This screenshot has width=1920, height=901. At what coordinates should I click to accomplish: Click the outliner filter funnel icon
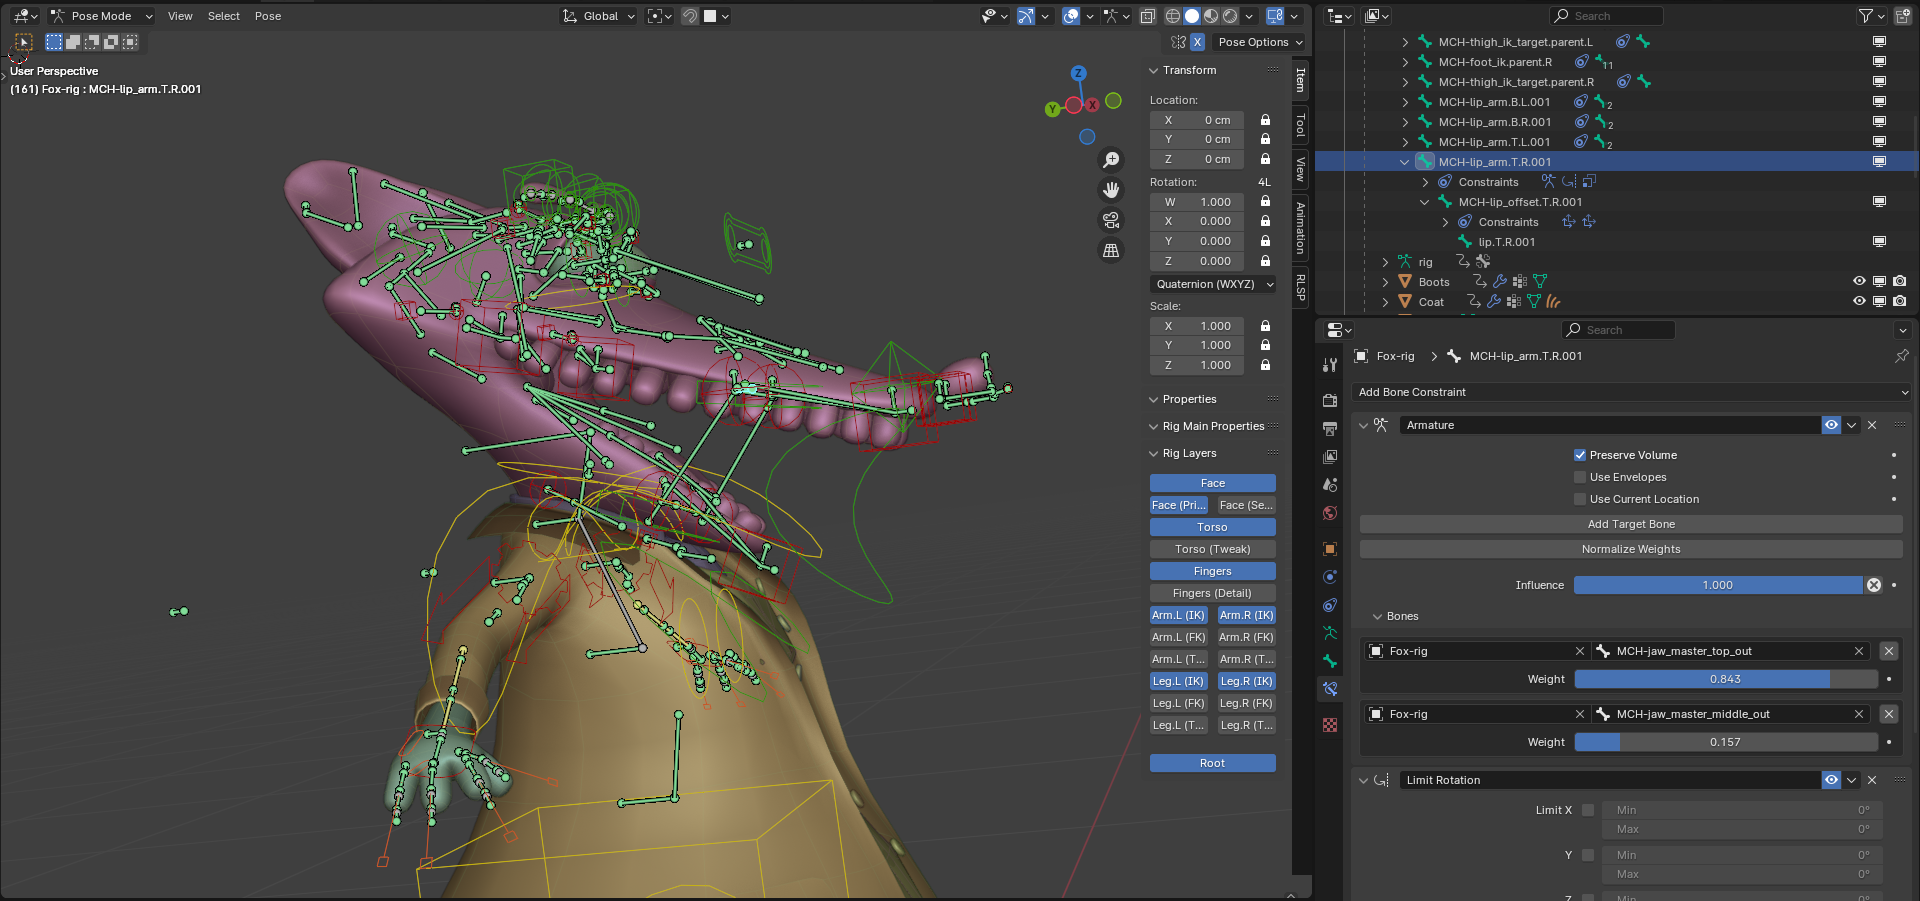tap(1865, 16)
